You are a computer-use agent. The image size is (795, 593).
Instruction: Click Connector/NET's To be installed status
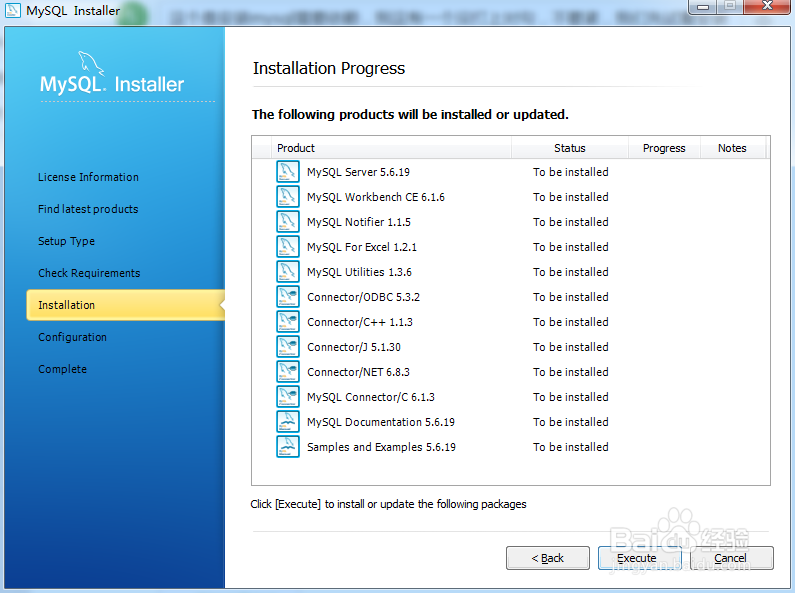click(571, 372)
